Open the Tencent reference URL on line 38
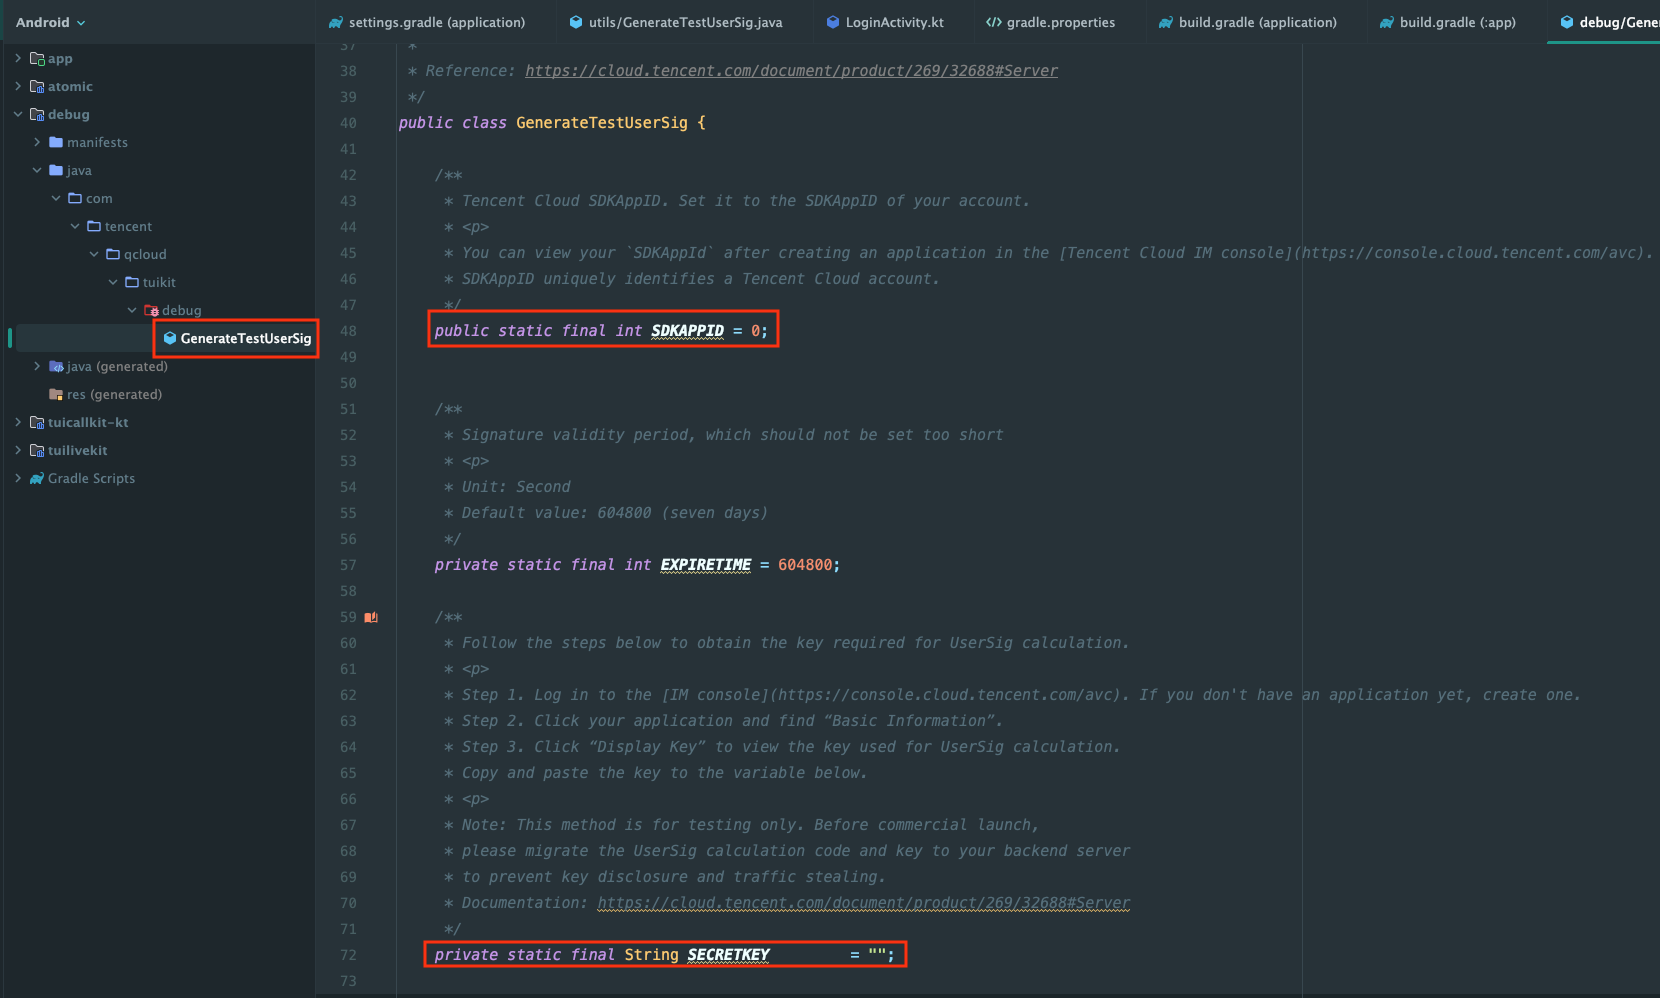The height and width of the screenshot is (998, 1660). pos(791,71)
